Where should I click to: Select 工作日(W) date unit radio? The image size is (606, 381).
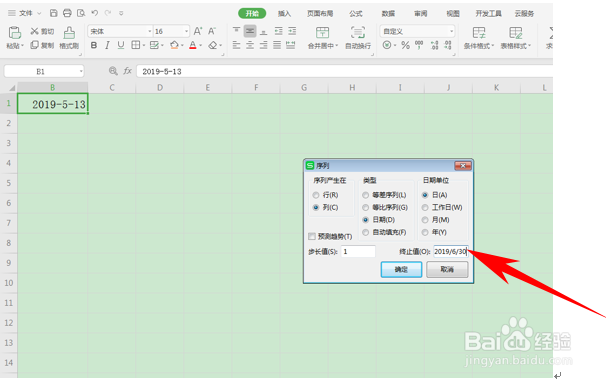(x=425, y=208)
